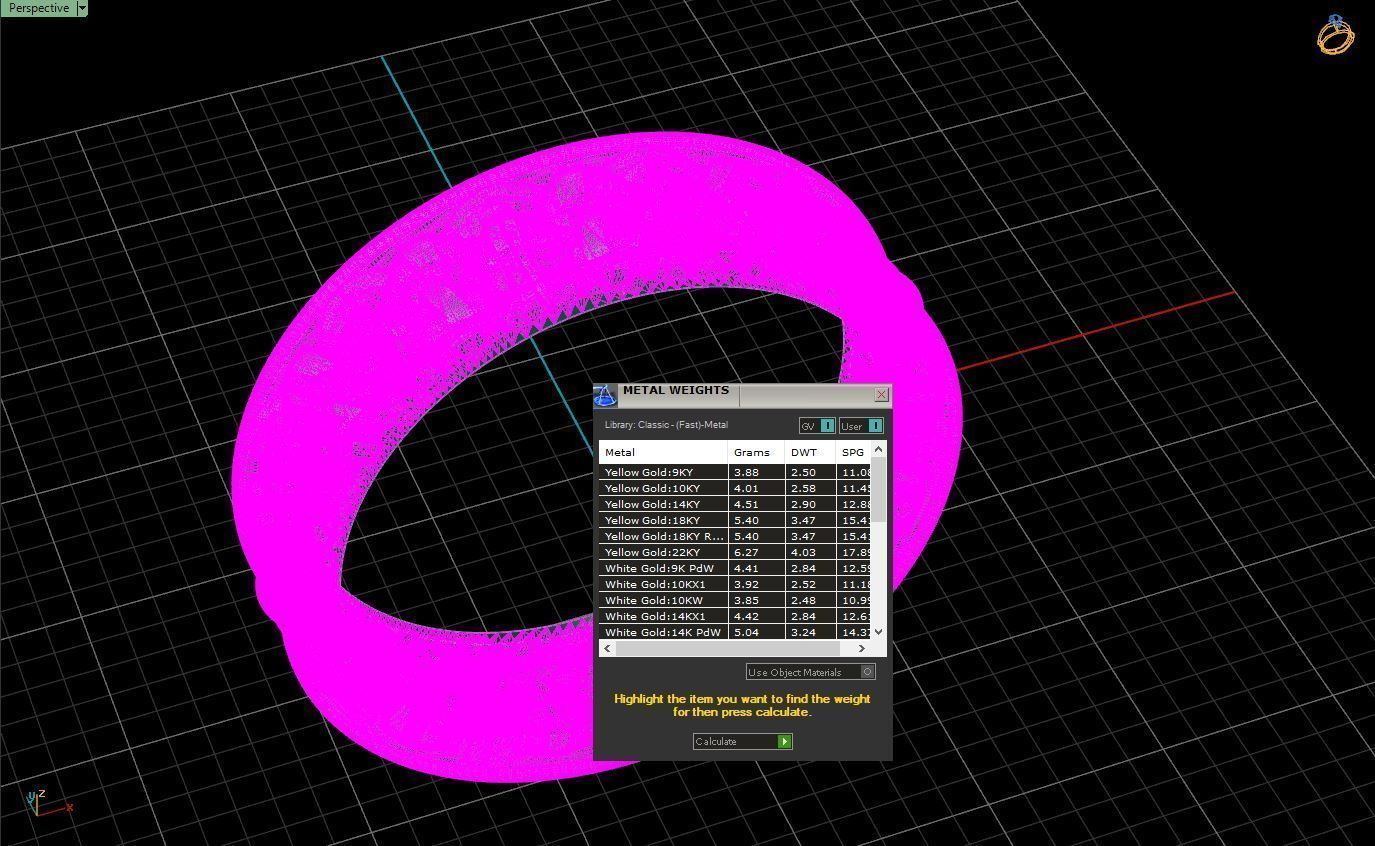Select the Yellow Gold:22KY row

pyautogui.click(x=736, y=552)
